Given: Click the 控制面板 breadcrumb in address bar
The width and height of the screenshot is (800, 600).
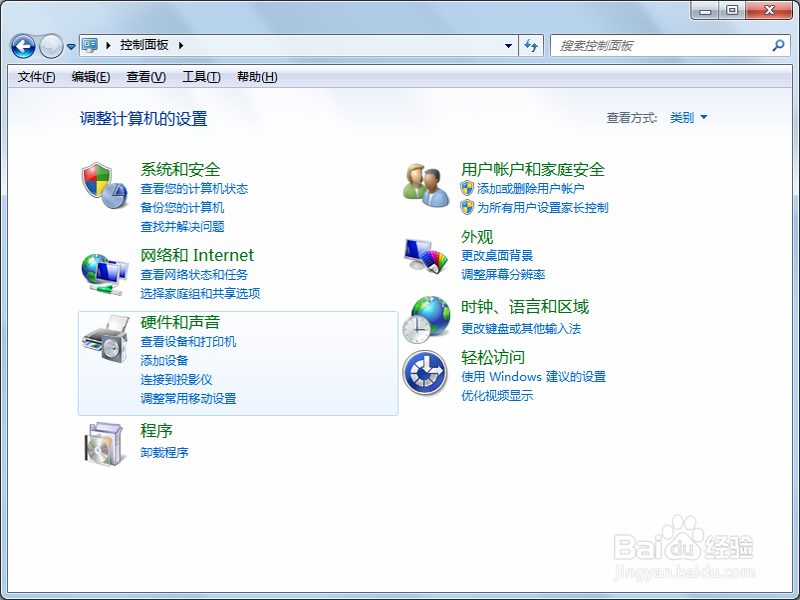Looking at the screenshot, I should [x=144, y=45].
